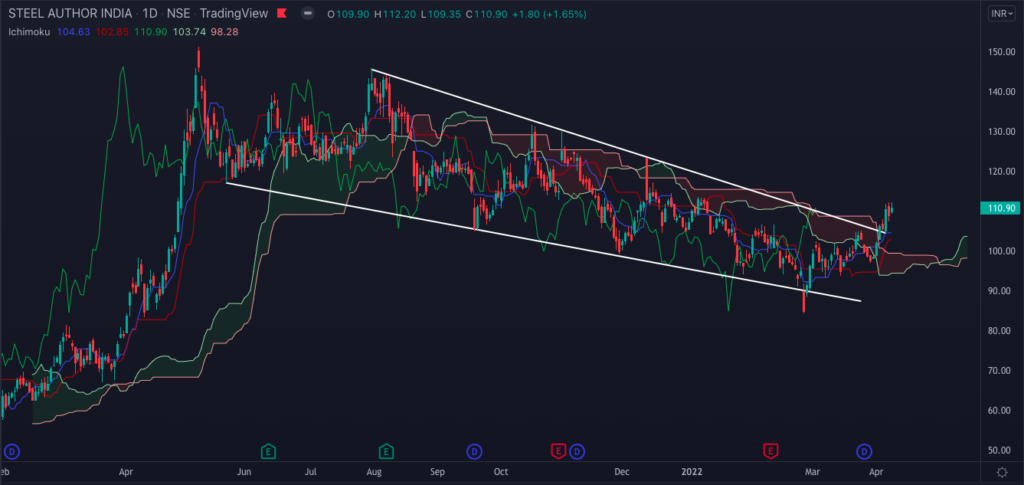Click the Aug label on time axis

[x=373, y=471]
